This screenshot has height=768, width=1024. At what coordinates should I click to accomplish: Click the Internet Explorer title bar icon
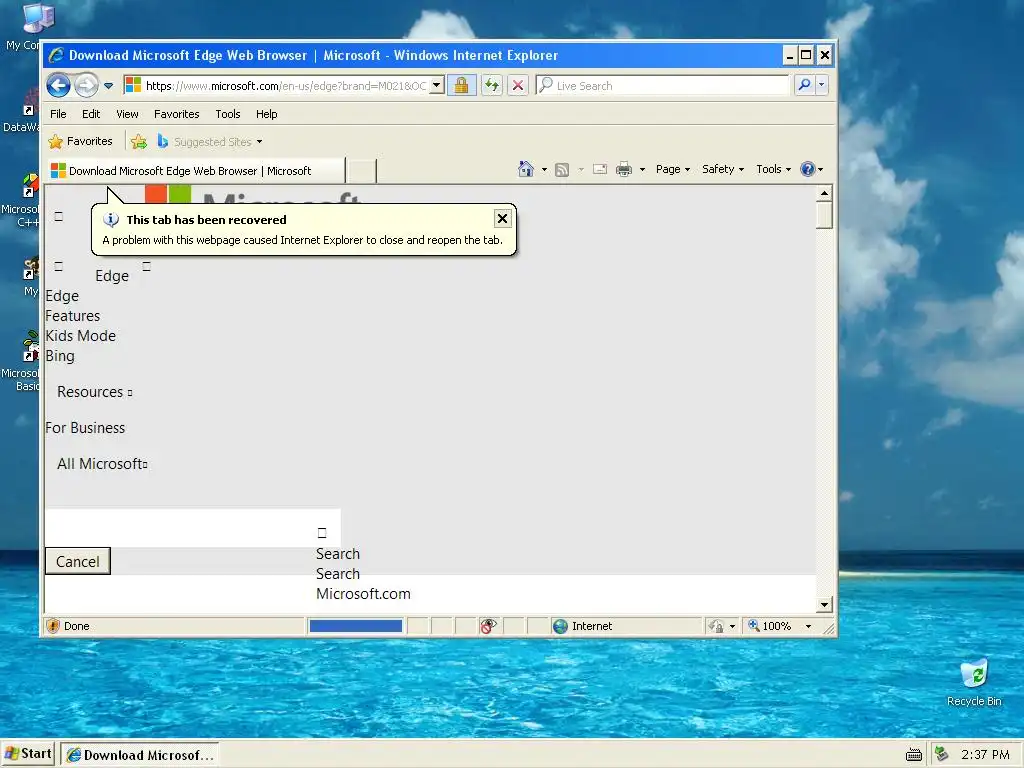(57, 55)
